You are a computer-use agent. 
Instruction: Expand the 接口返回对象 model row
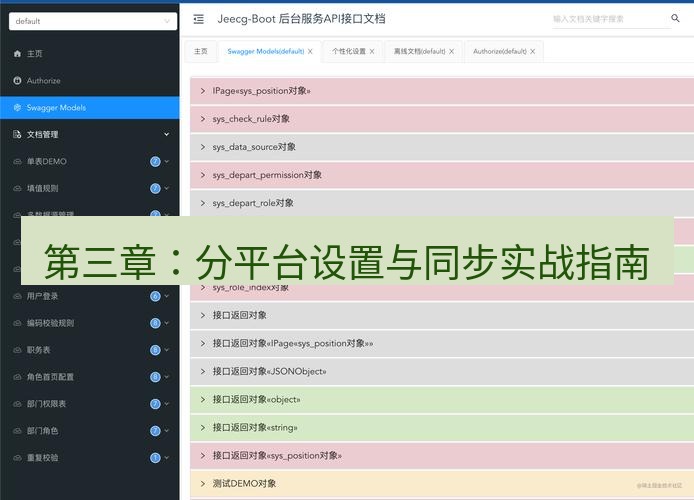click(x=442, y=315)
